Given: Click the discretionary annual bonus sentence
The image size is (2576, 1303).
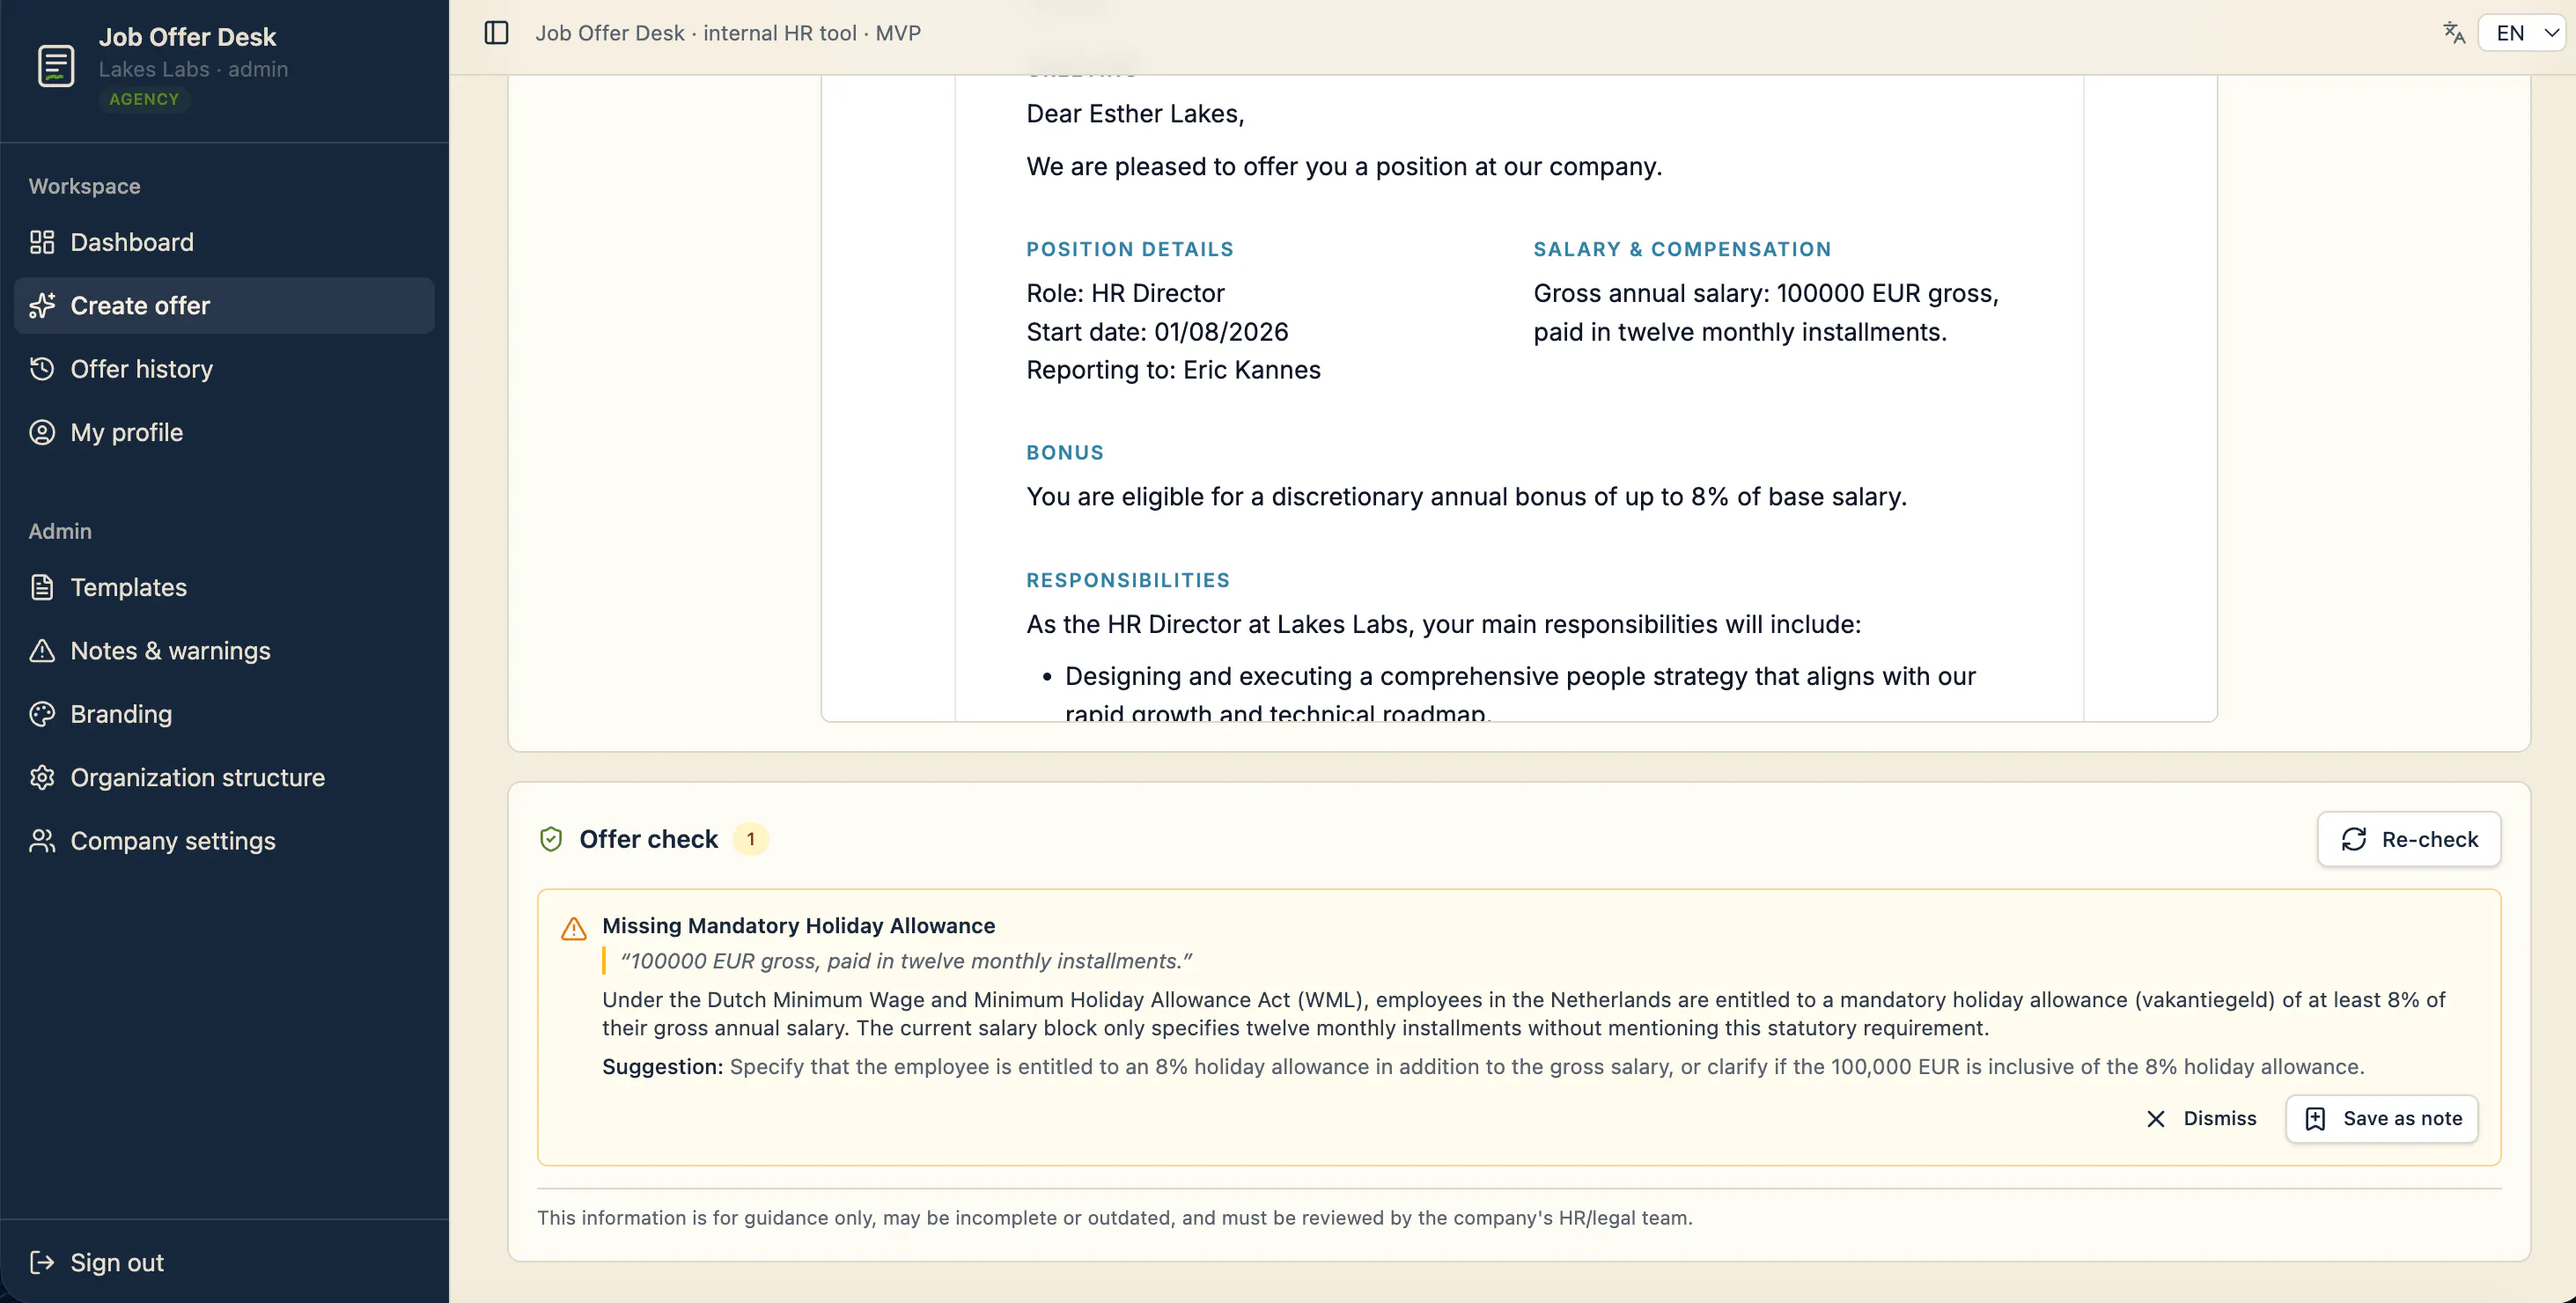Looking at the screenshot, I should tap(1466, 496).
